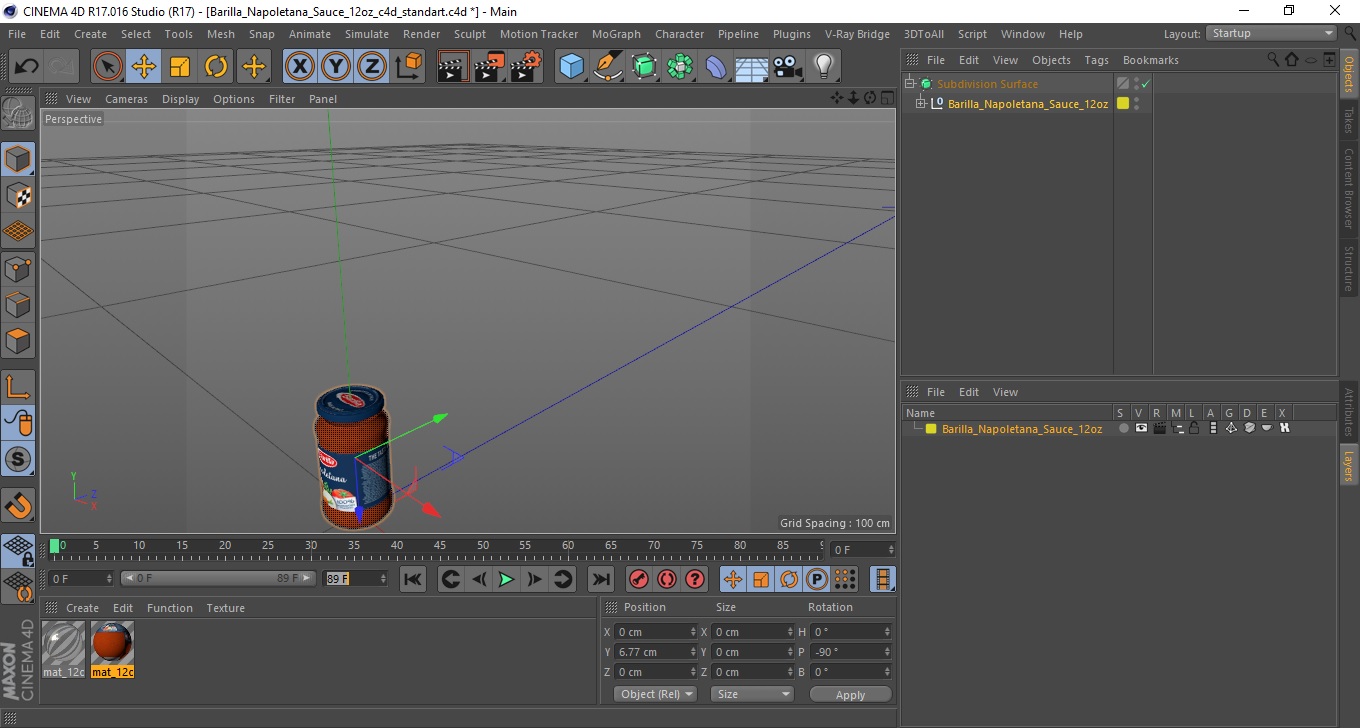This screenshot has height=728, width=1360.
Task: Go to end of animation
Action: [x=600, y=579]
